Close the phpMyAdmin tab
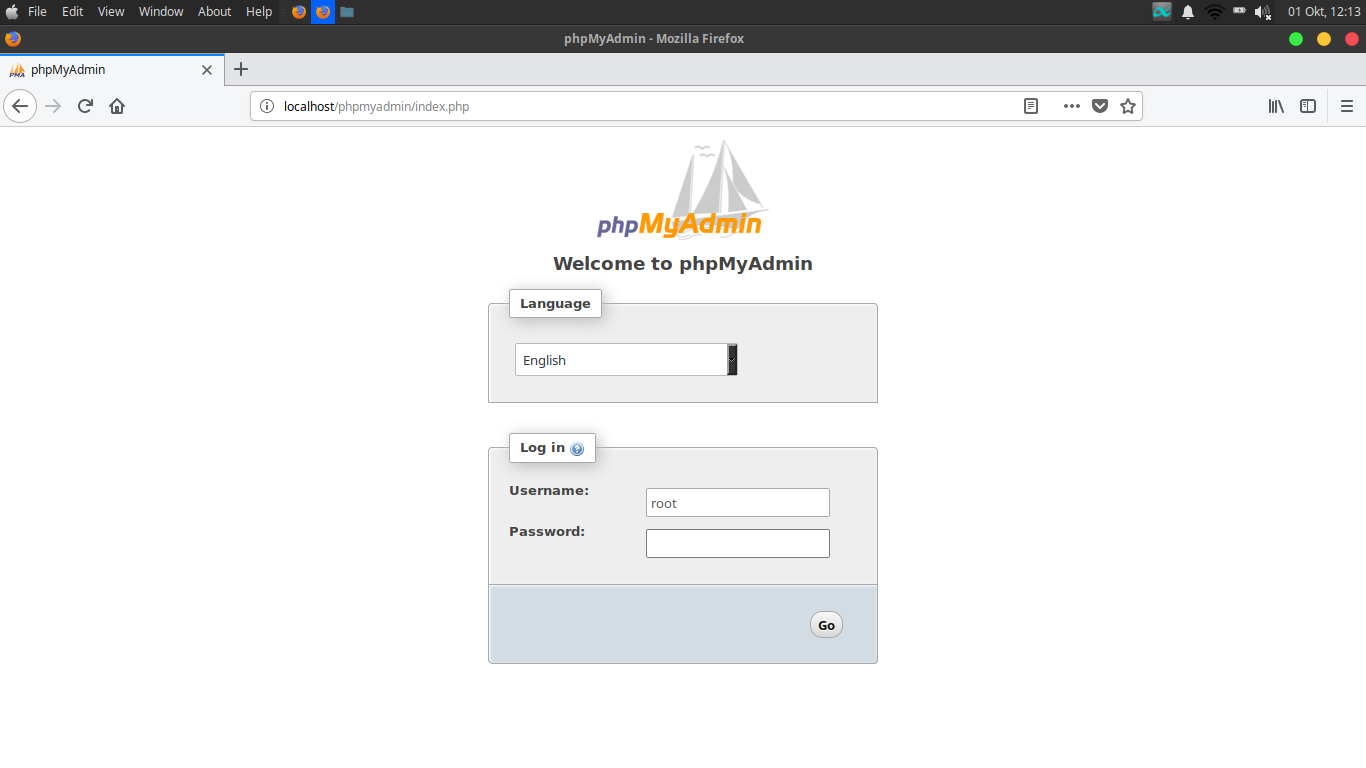This screenshot has height=768, width=1366. [207, 70]
